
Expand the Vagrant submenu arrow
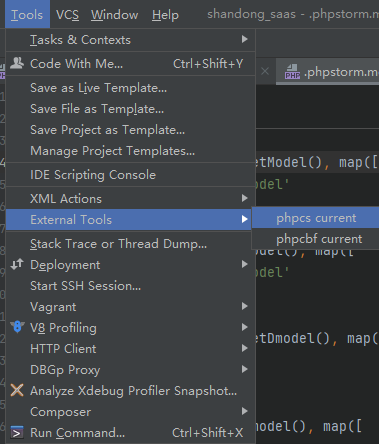[245, 306]
